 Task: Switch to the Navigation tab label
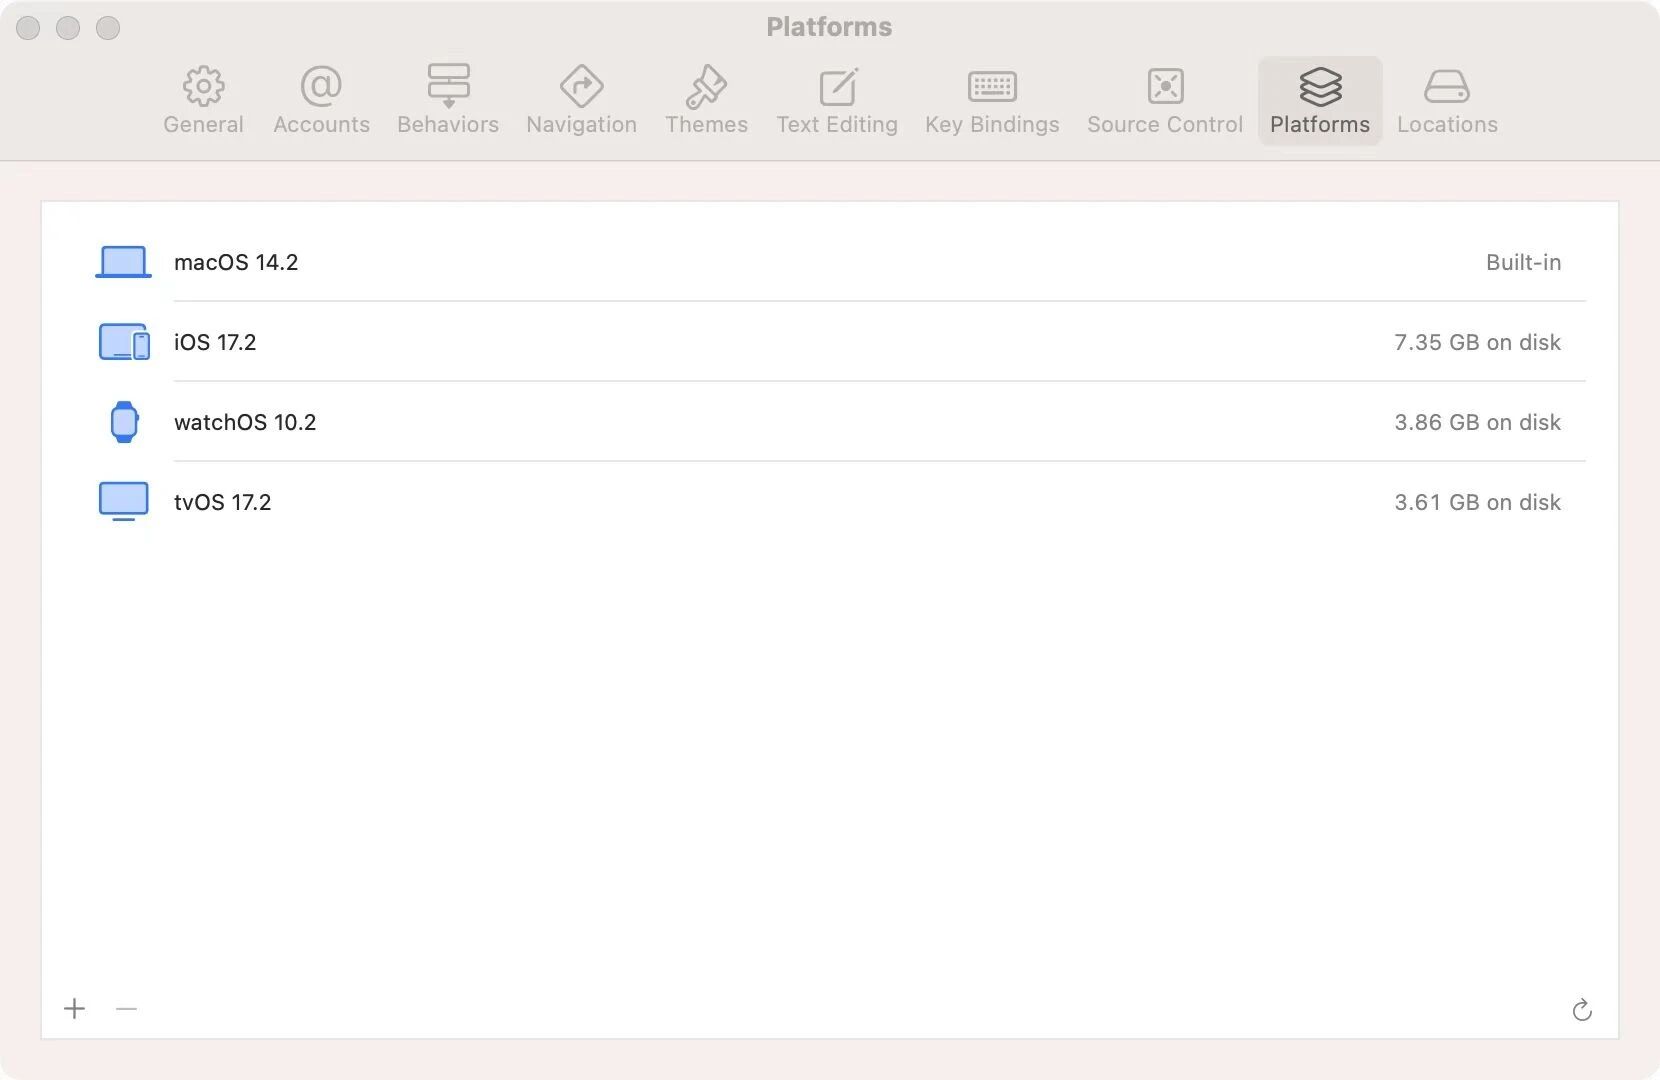[x=582, y=125]
